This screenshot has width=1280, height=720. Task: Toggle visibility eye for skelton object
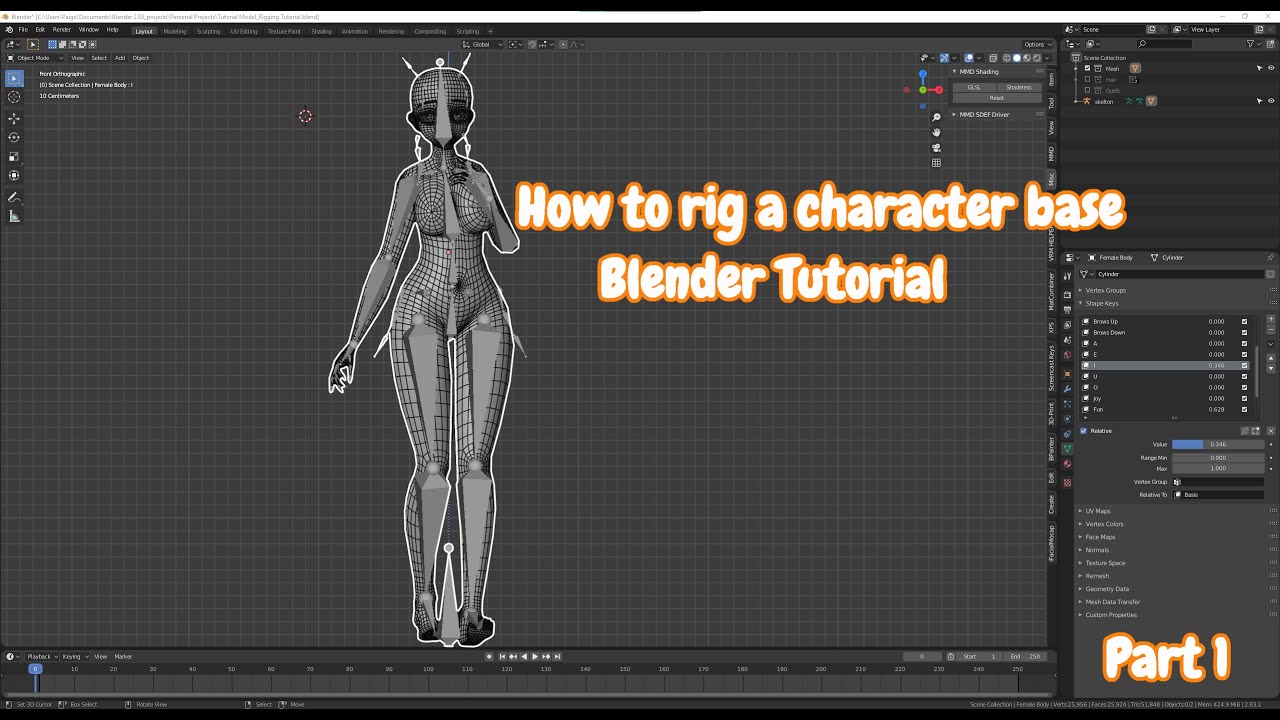[x=1271, y=101]
